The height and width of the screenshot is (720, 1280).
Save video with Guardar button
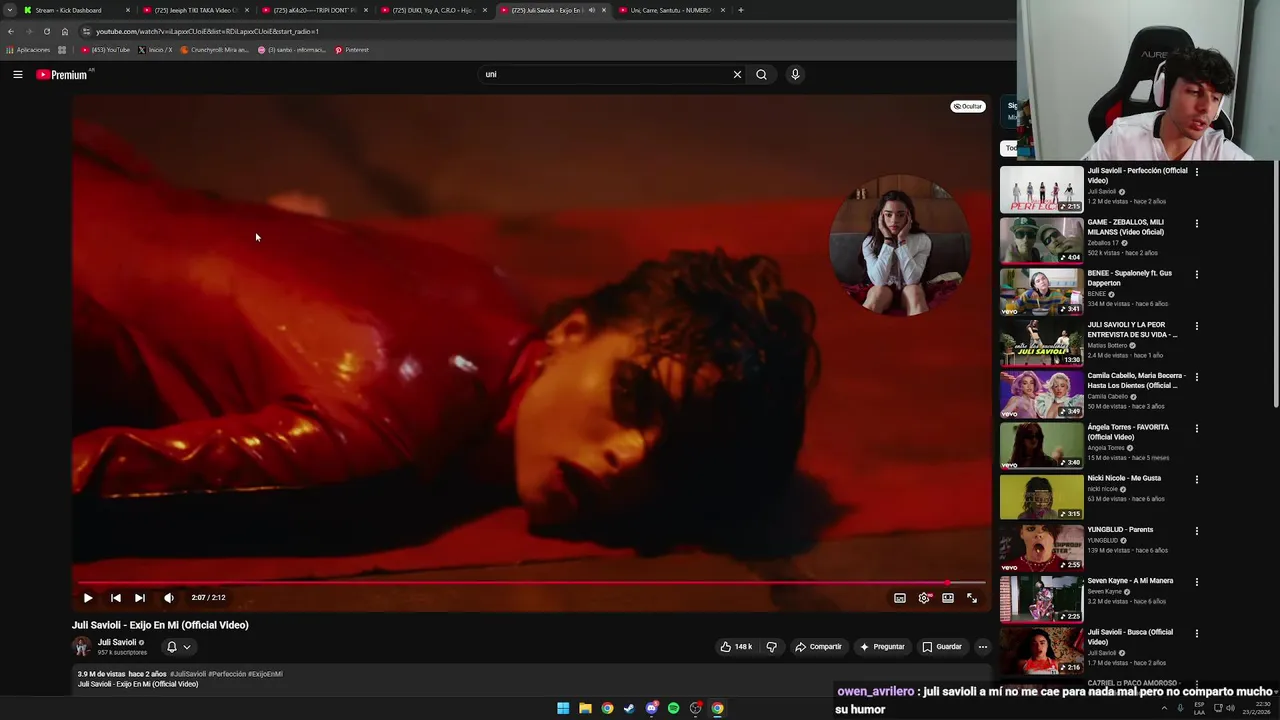pyautogui.click(x=942, y=647)
